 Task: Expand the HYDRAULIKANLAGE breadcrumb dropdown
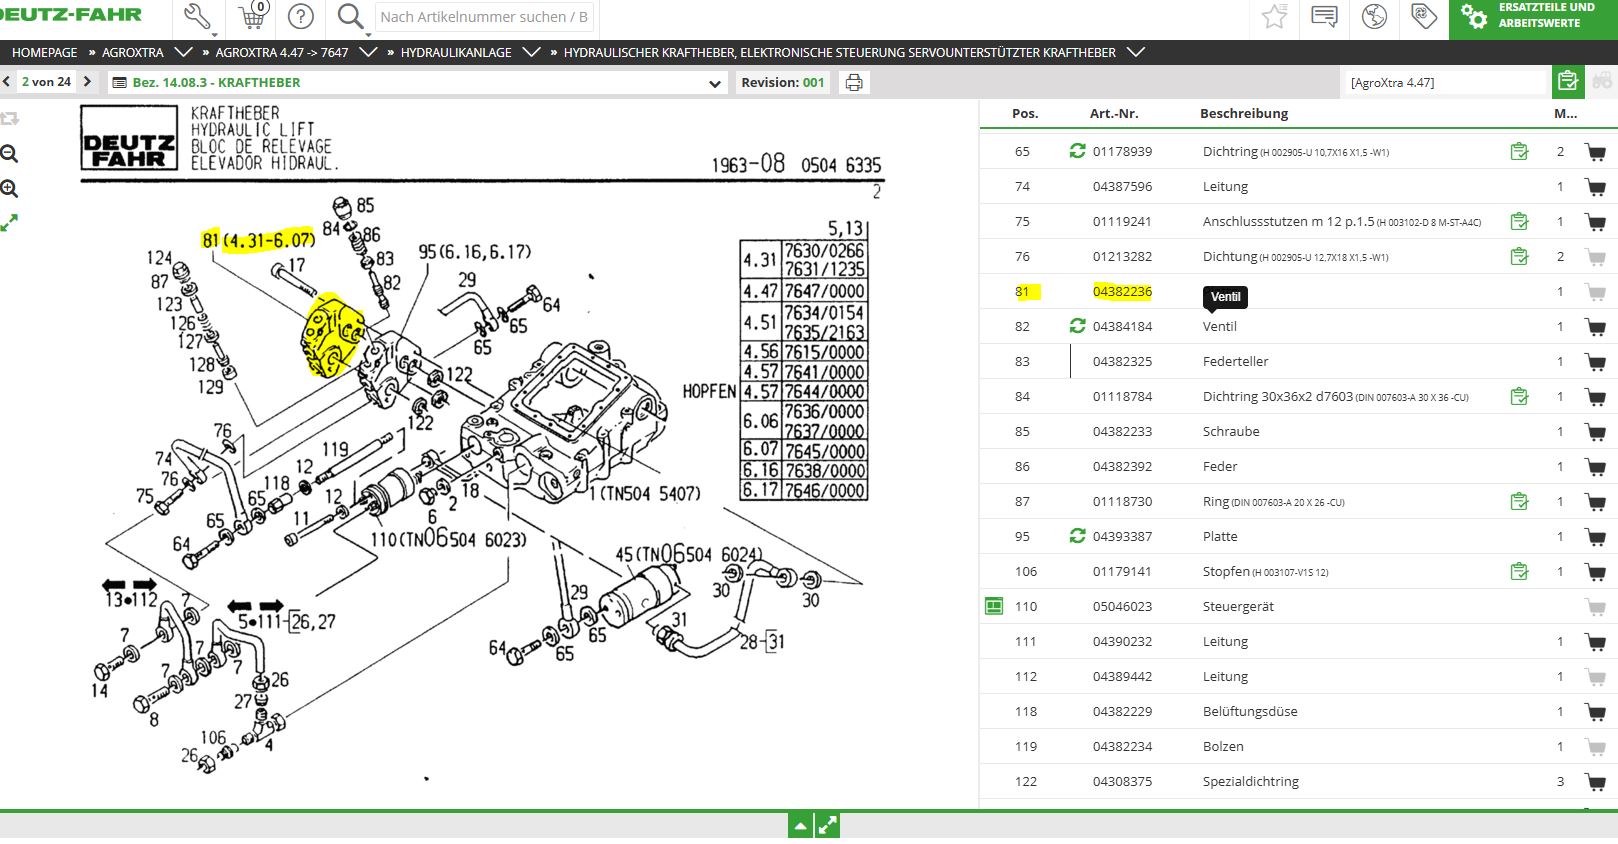point(531,52)
